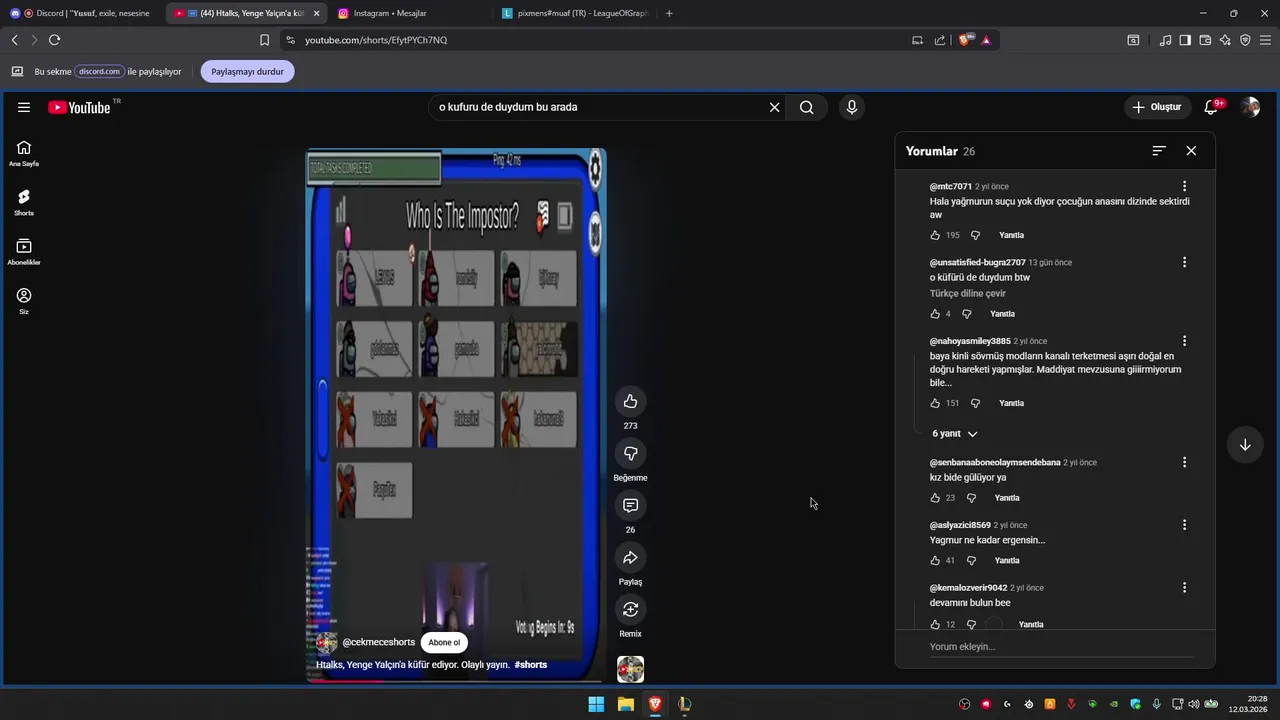This screenshot has height=720, width=1280.
Task: Open Shorts in the left sidebar
Action: coord(24,203)
